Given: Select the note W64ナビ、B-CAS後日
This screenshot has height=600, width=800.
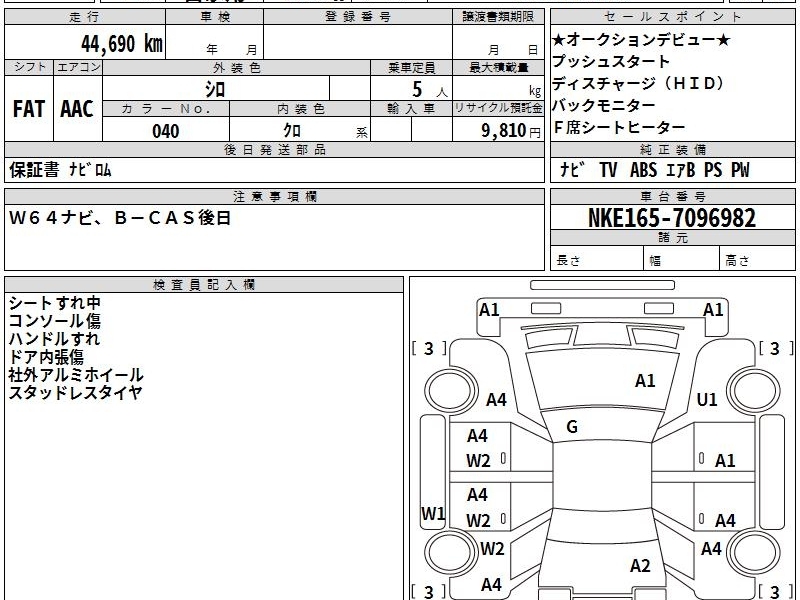Looking at the screenshot, I should click(120, 218).
